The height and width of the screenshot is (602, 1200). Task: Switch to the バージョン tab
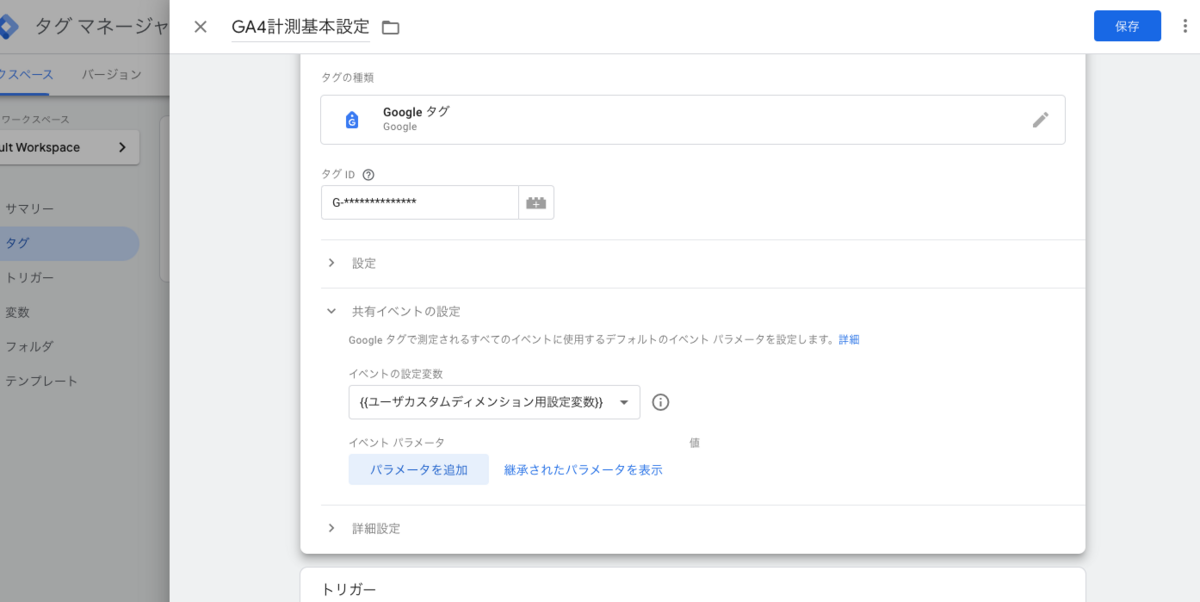112,74
